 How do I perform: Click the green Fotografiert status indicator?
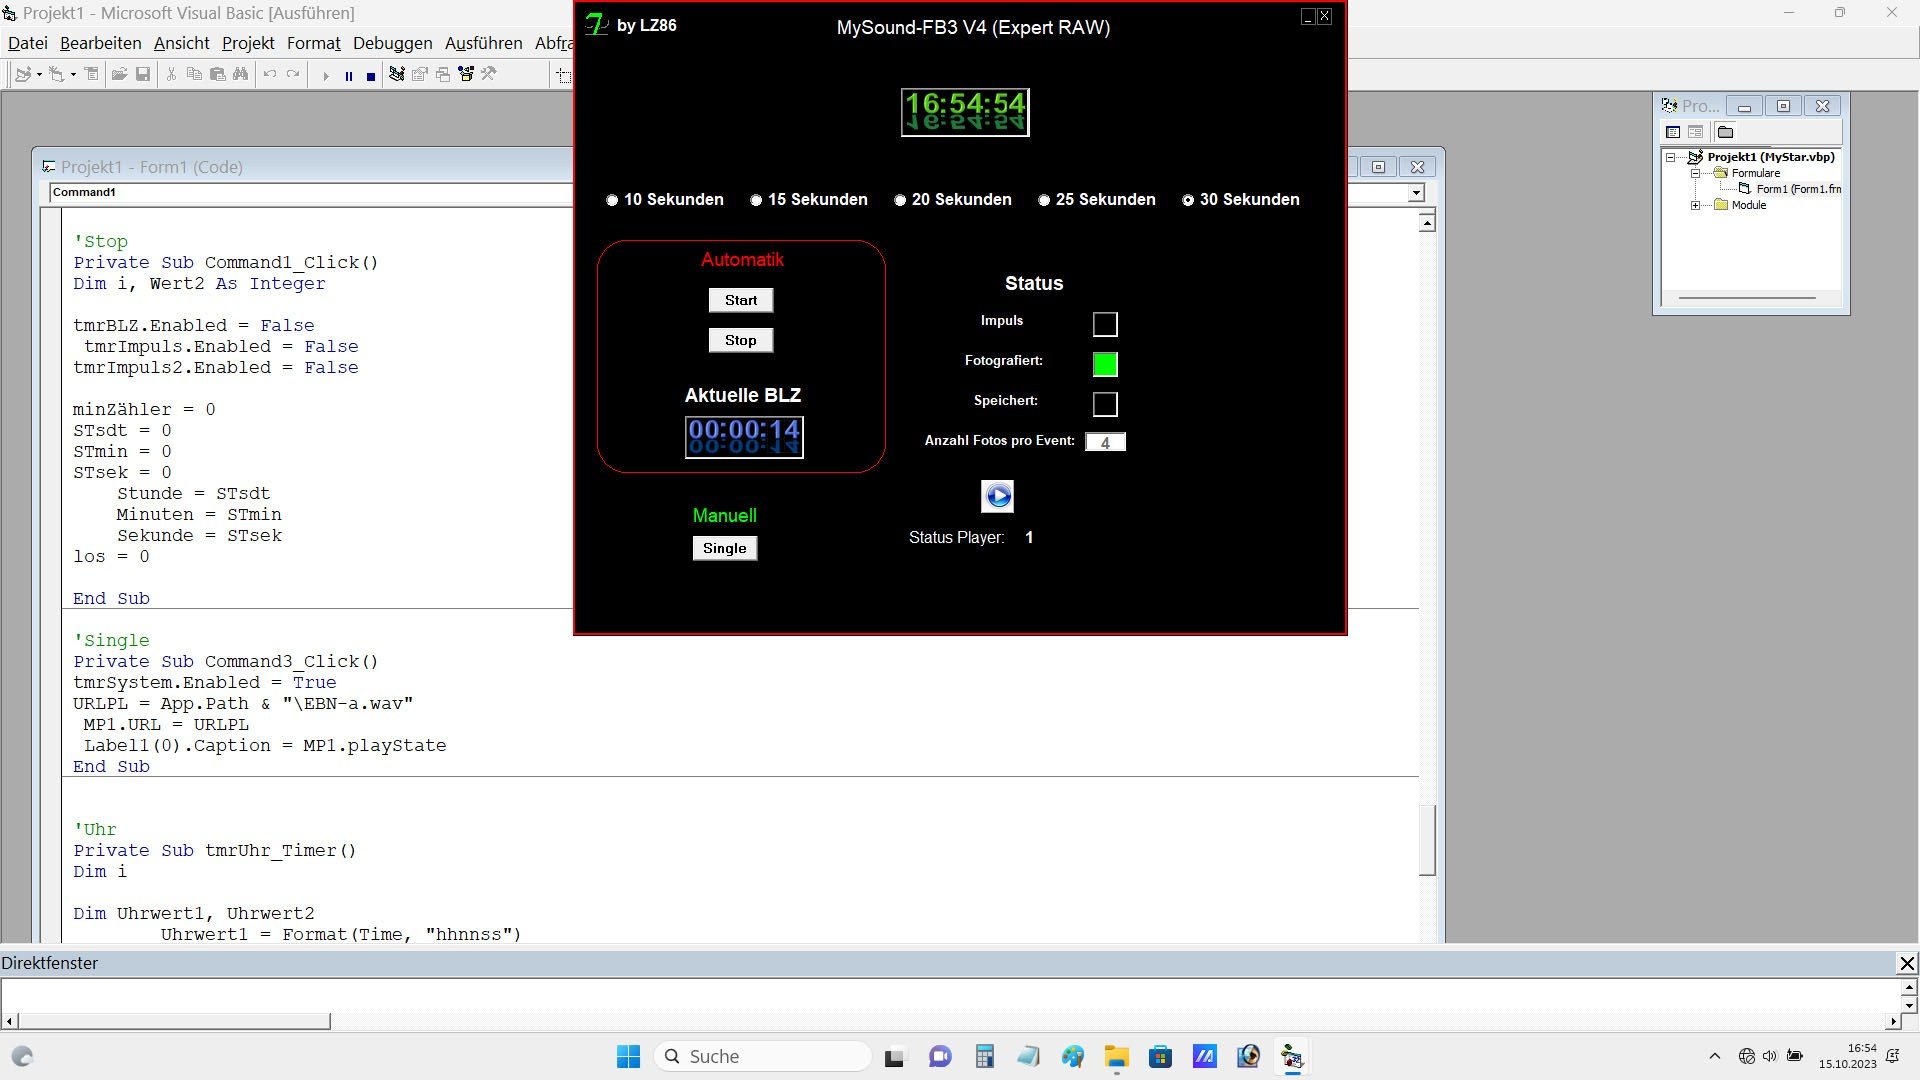point(1105,364)
